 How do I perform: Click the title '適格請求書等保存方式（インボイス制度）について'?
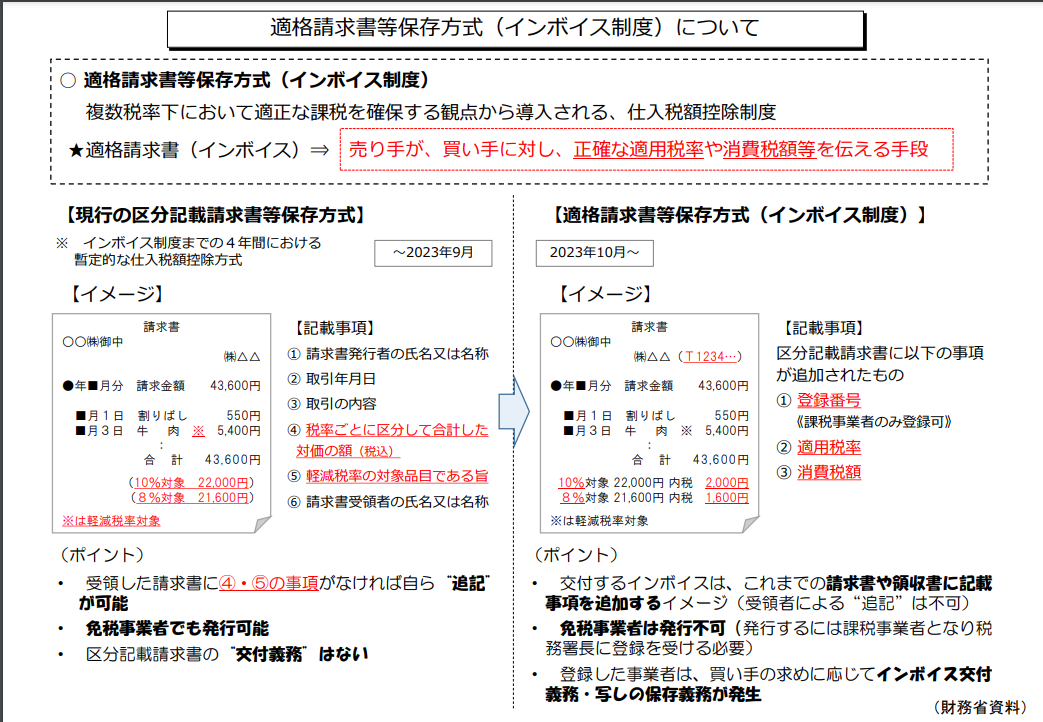pyautogui.click(x=515, y=28)
